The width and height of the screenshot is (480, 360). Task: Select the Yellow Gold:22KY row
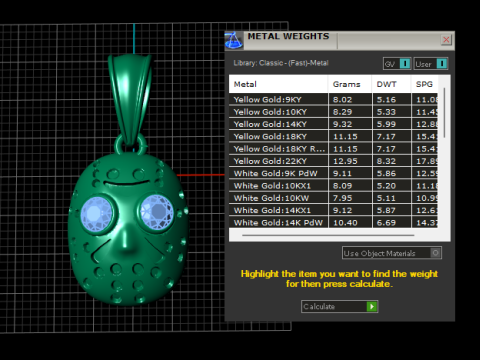coord(333,161)
